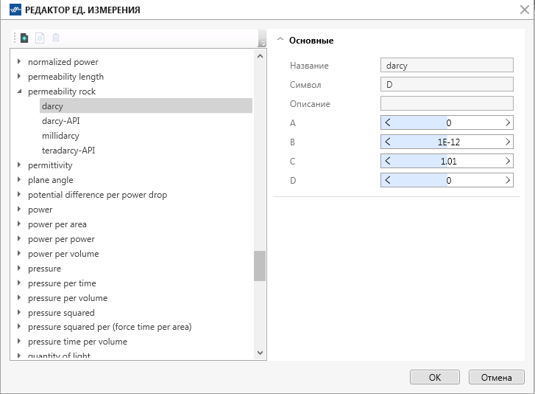
Task: Select the teradarcy-API unit
Action: click(x=68, y=150)
